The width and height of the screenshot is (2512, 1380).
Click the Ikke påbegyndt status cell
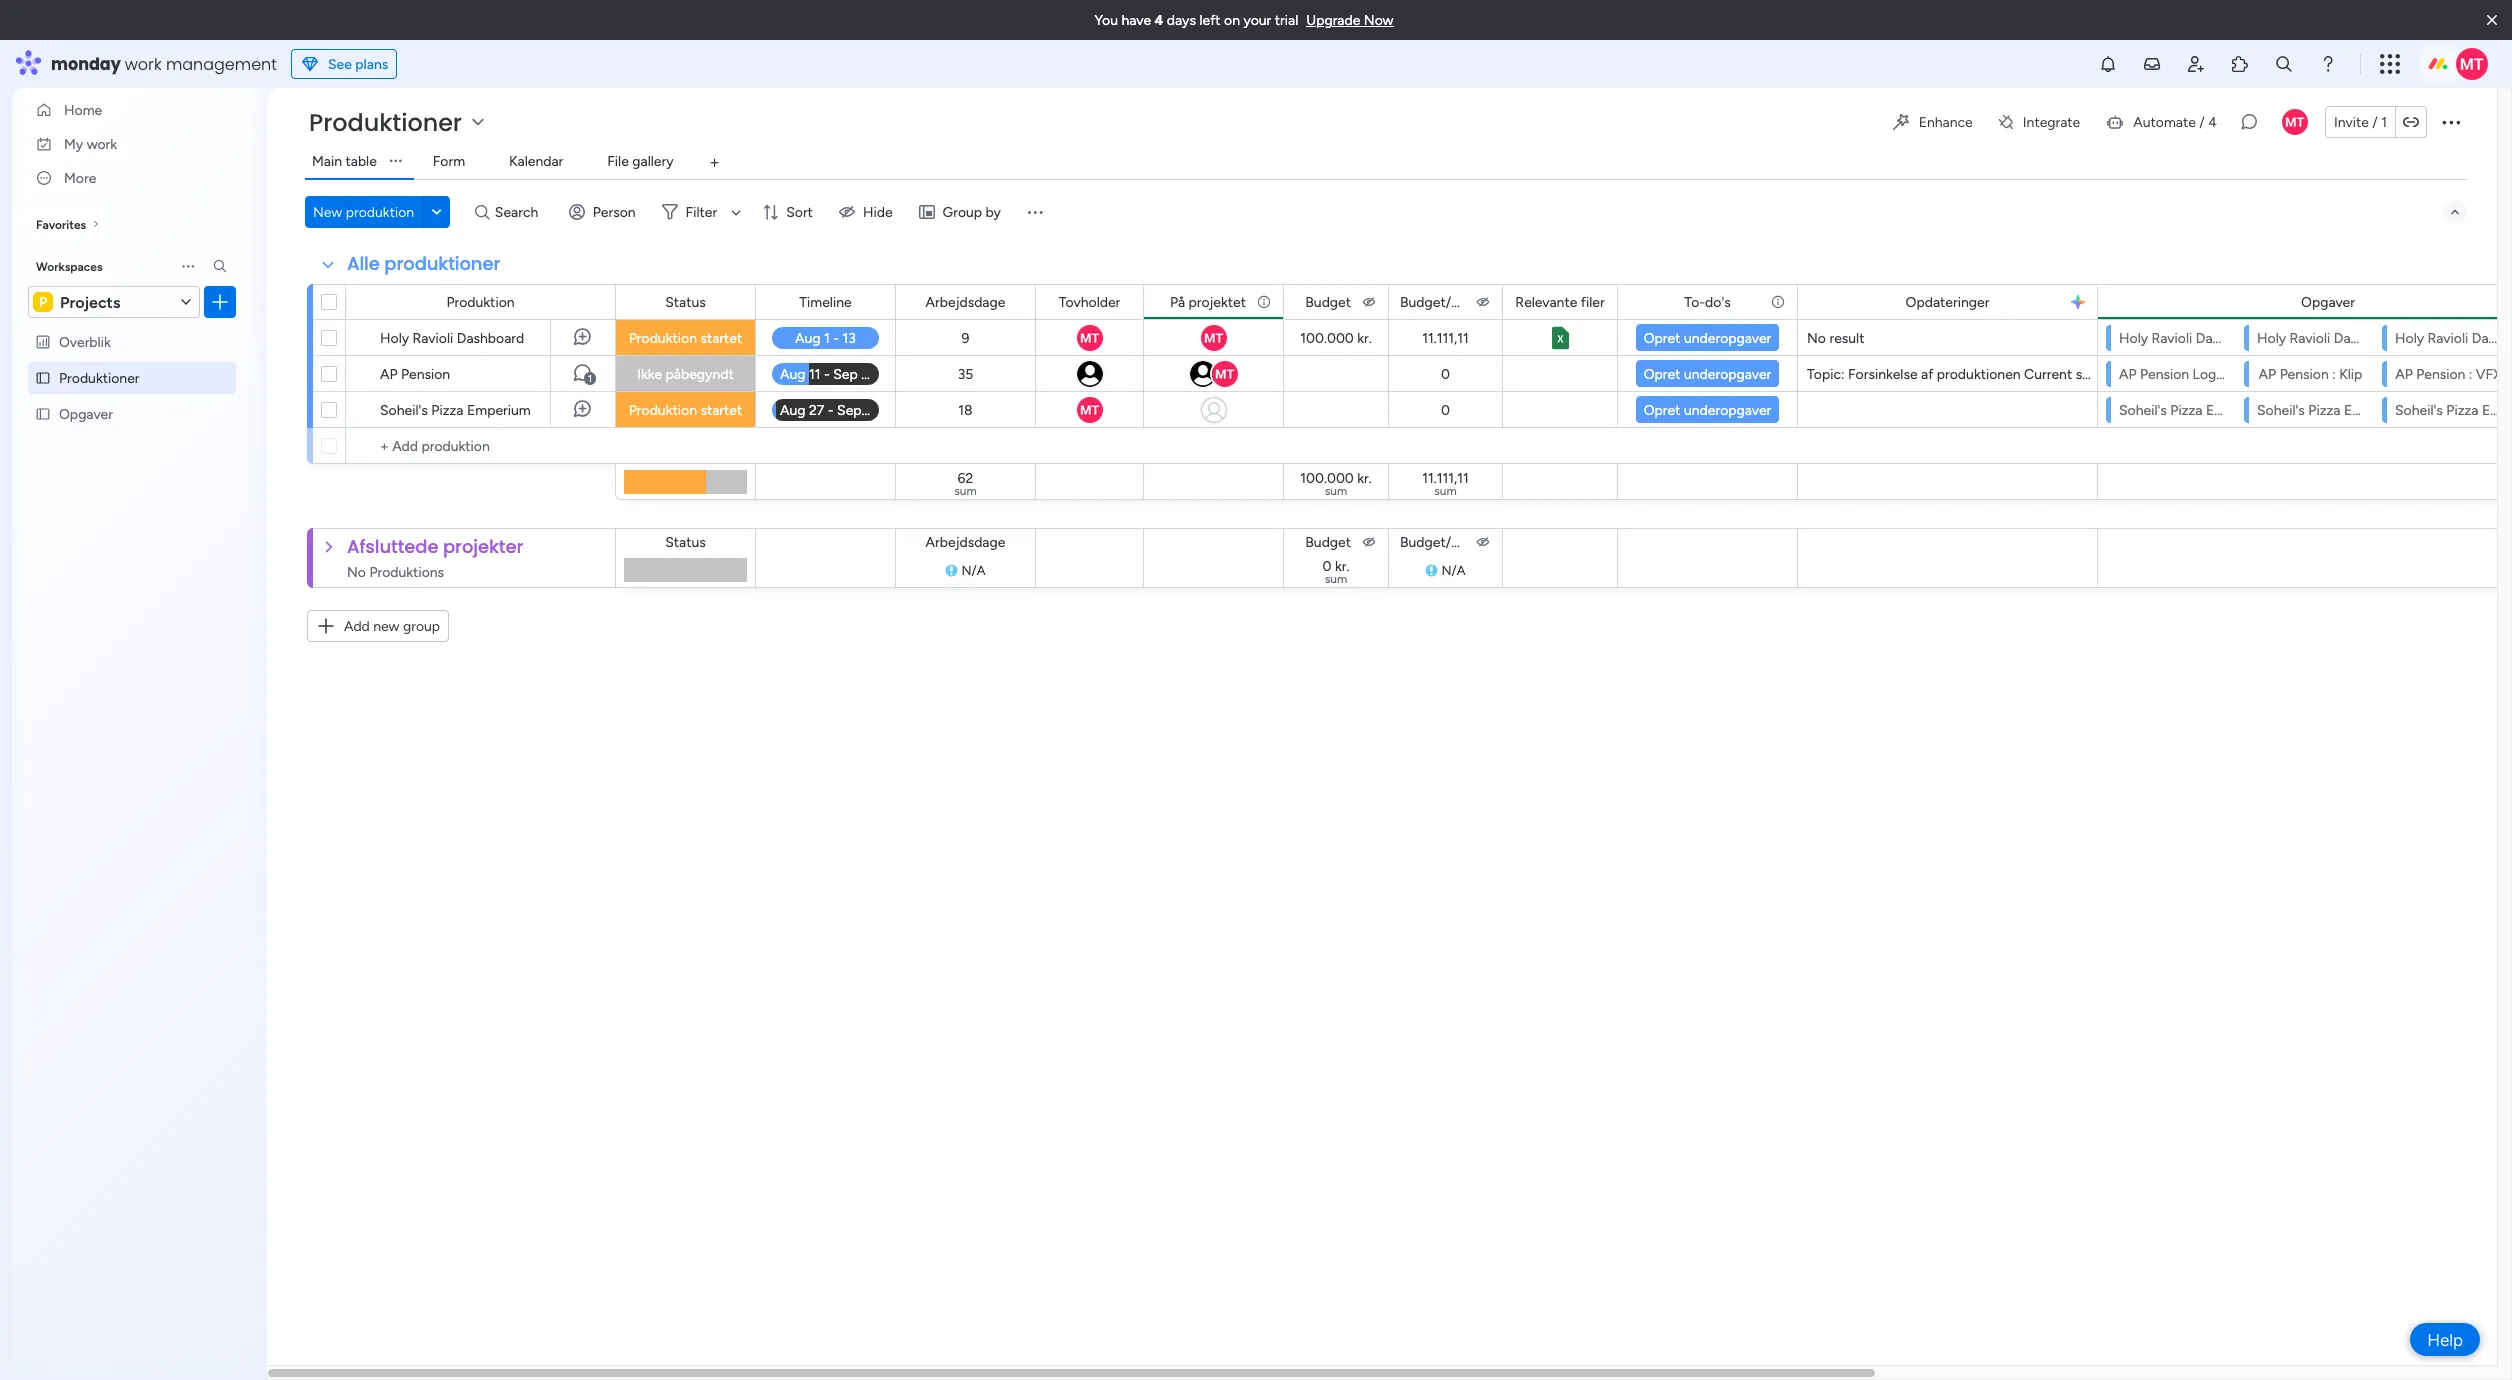pos(684,374)
